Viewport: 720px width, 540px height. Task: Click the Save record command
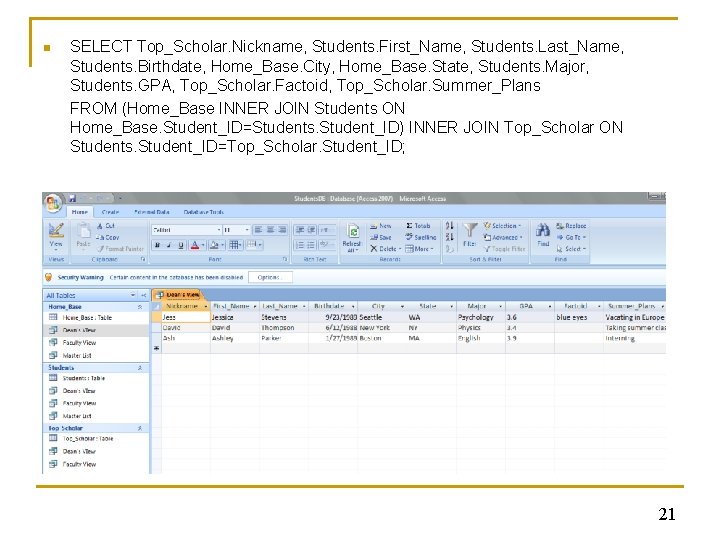pos(381,237)
